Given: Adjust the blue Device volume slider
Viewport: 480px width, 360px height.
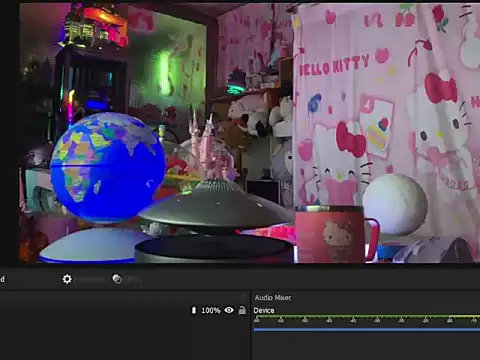Looking at the screenshot, I should click(367, 330).
